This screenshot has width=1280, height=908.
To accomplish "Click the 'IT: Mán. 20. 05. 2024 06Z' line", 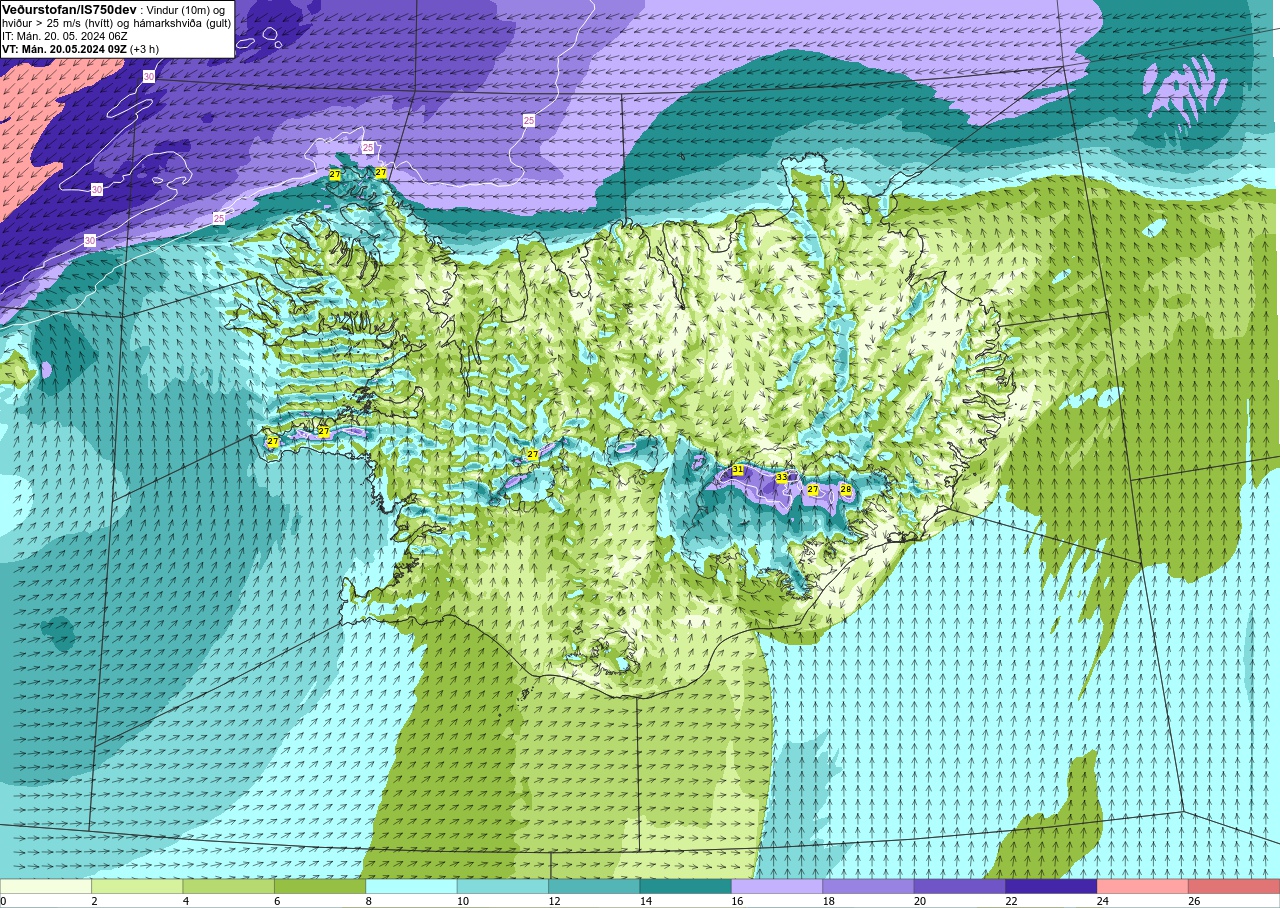I will [64, 35].
